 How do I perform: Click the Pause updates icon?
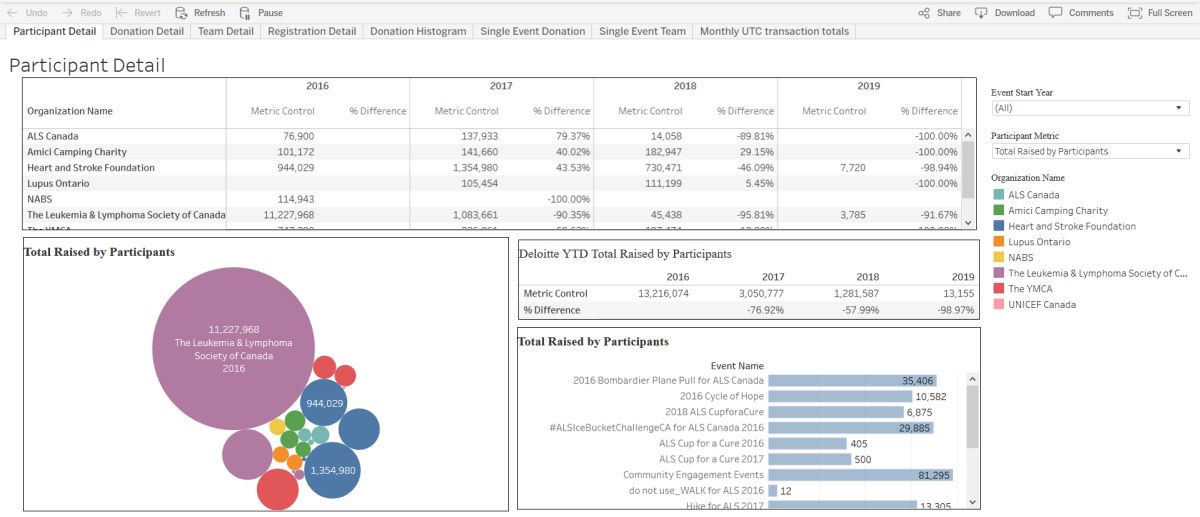point(245,13)
